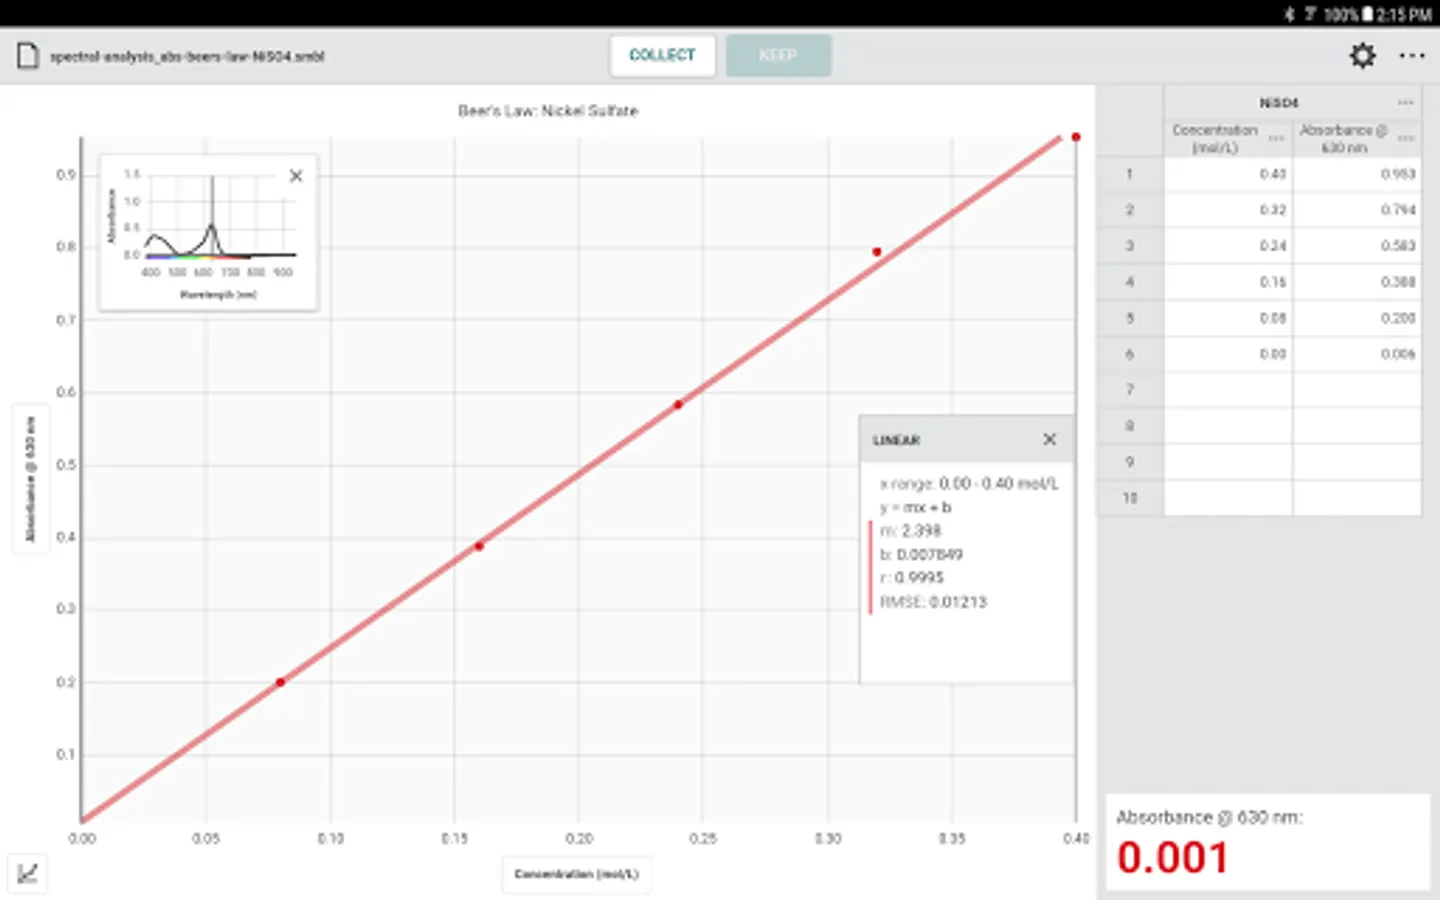Select concentration cell 0.24
1440x900 pixels.
[1228, 246]
